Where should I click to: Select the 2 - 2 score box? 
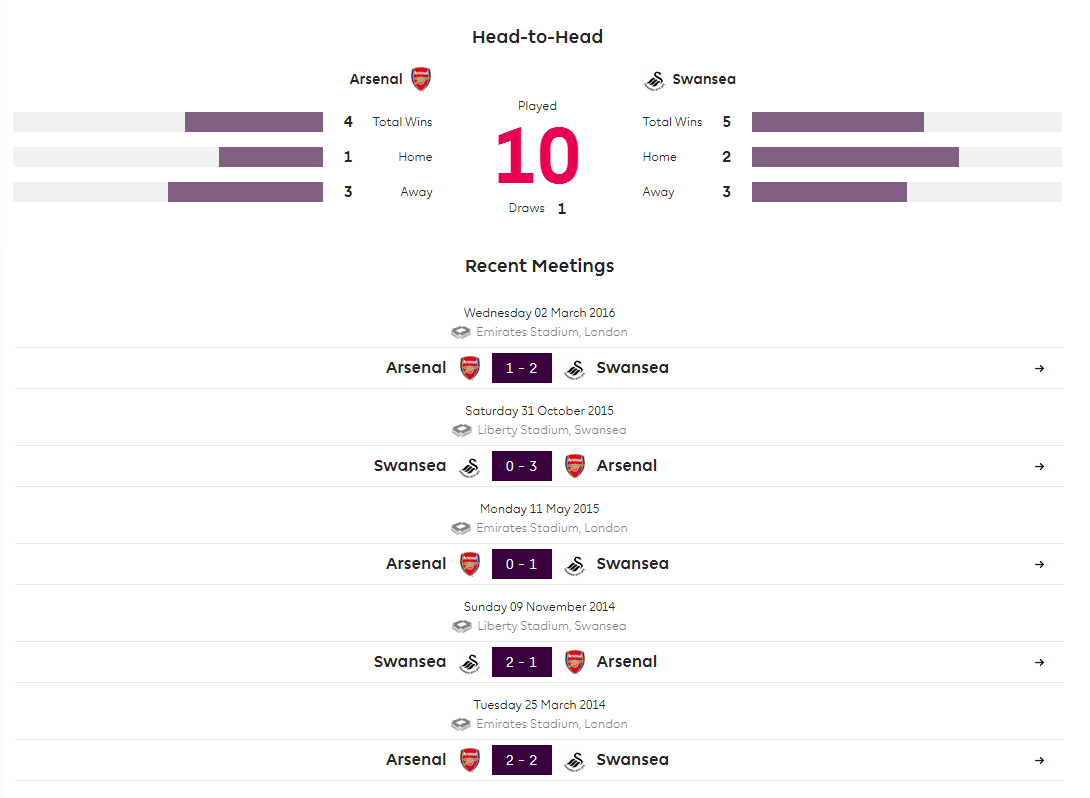click(x=521, y=760)
